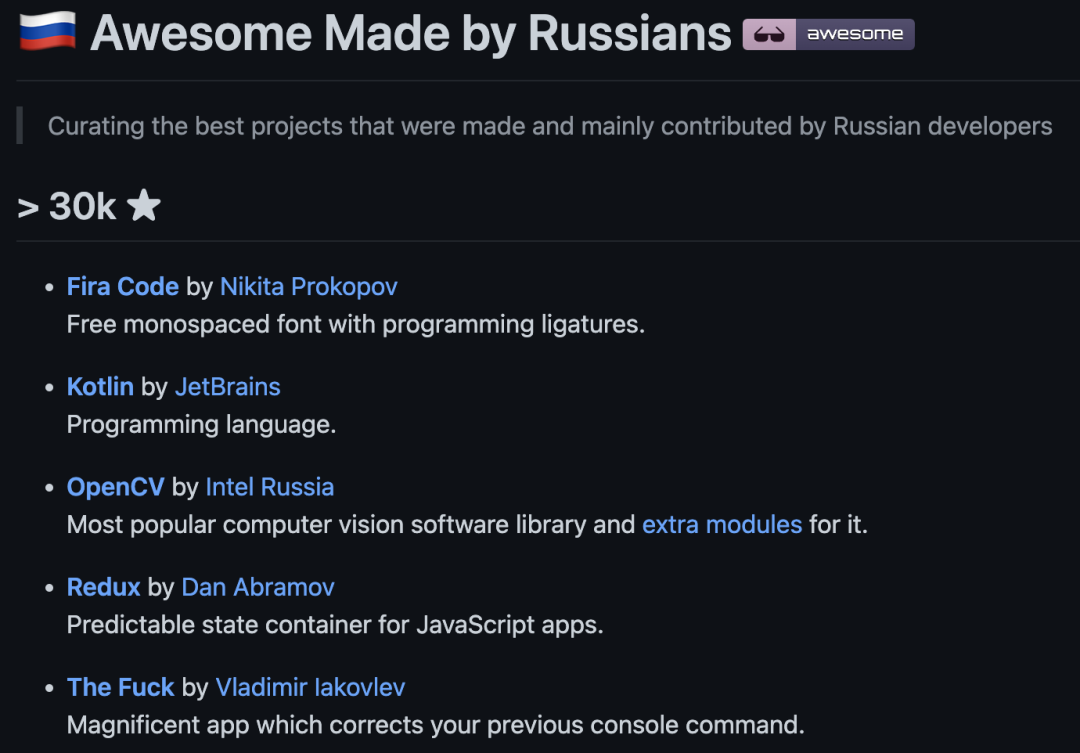This screenshot has width=1080, height=753.
Task: Click the Fira Code description text
Action: coord(355,324)
